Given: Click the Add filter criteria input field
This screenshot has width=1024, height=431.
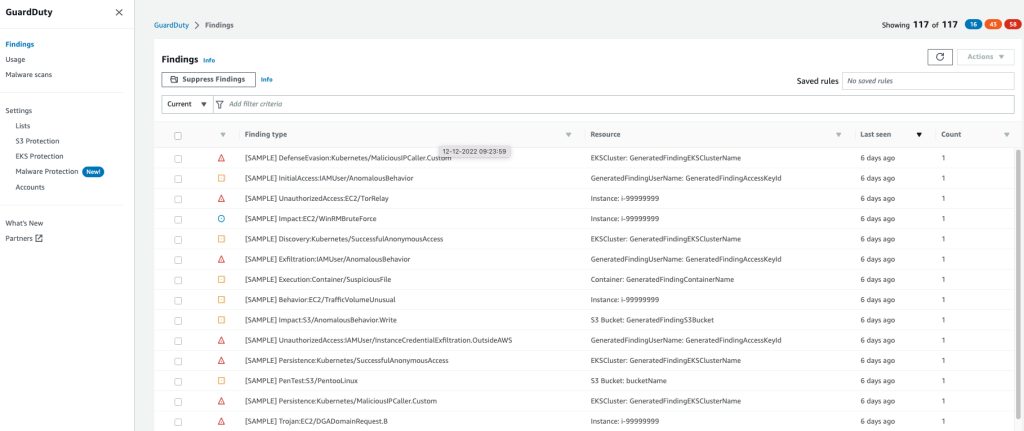Looking at the screenshot, I should pyautogui.click(x=614, y=104).
